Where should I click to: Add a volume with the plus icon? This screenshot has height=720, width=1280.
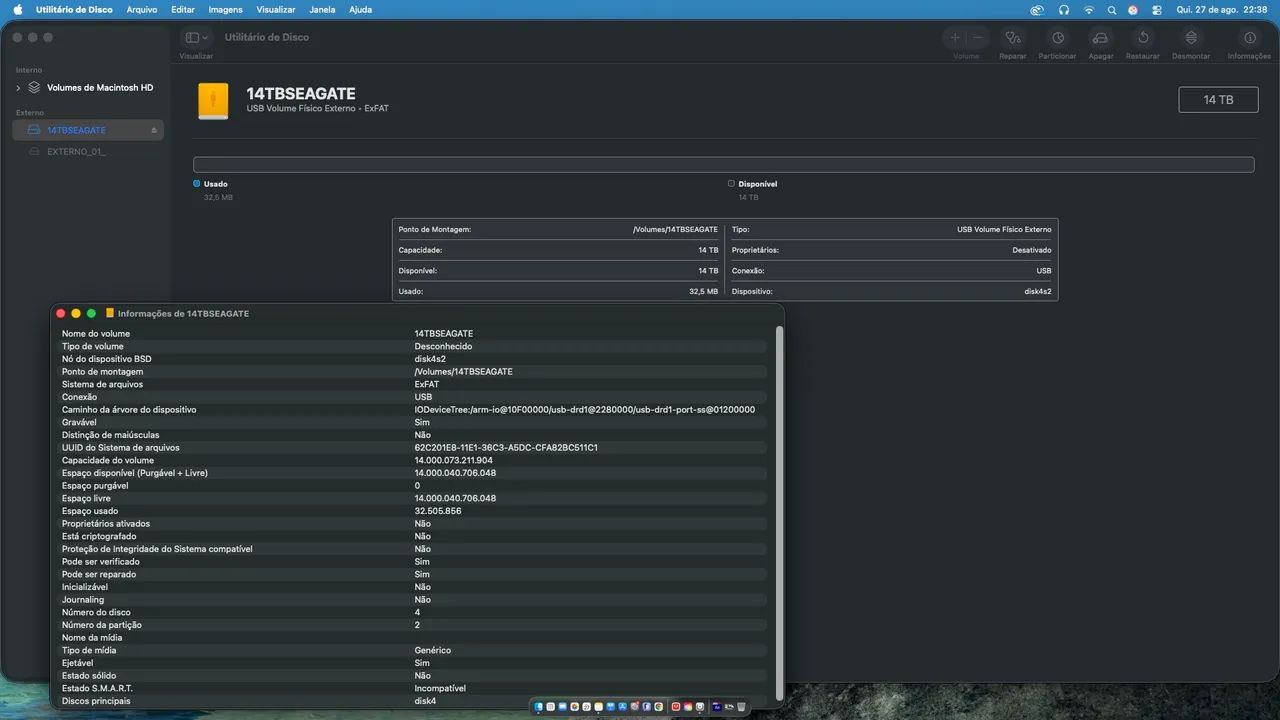pyautogui.click(x=955, y=38)
